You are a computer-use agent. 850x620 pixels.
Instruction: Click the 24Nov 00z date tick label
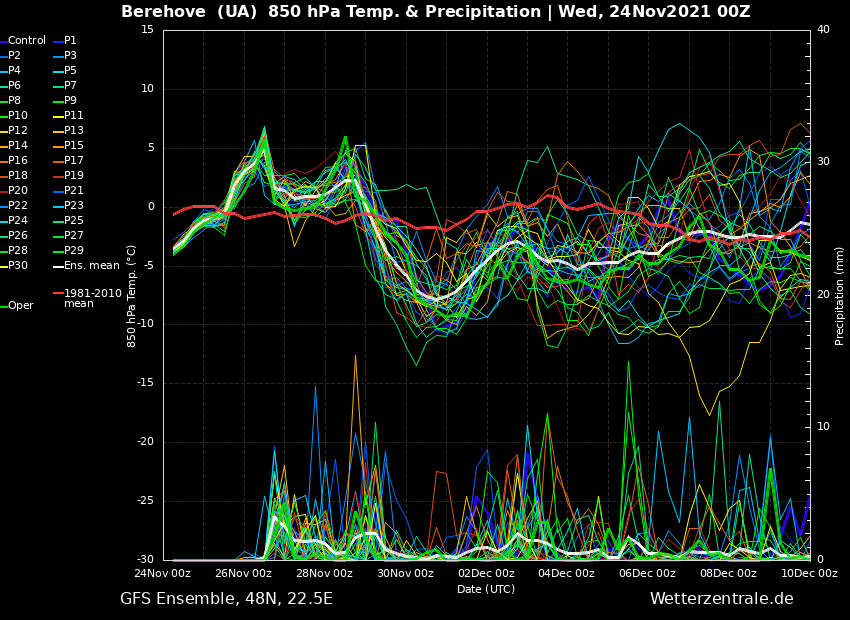coord(163,574)
